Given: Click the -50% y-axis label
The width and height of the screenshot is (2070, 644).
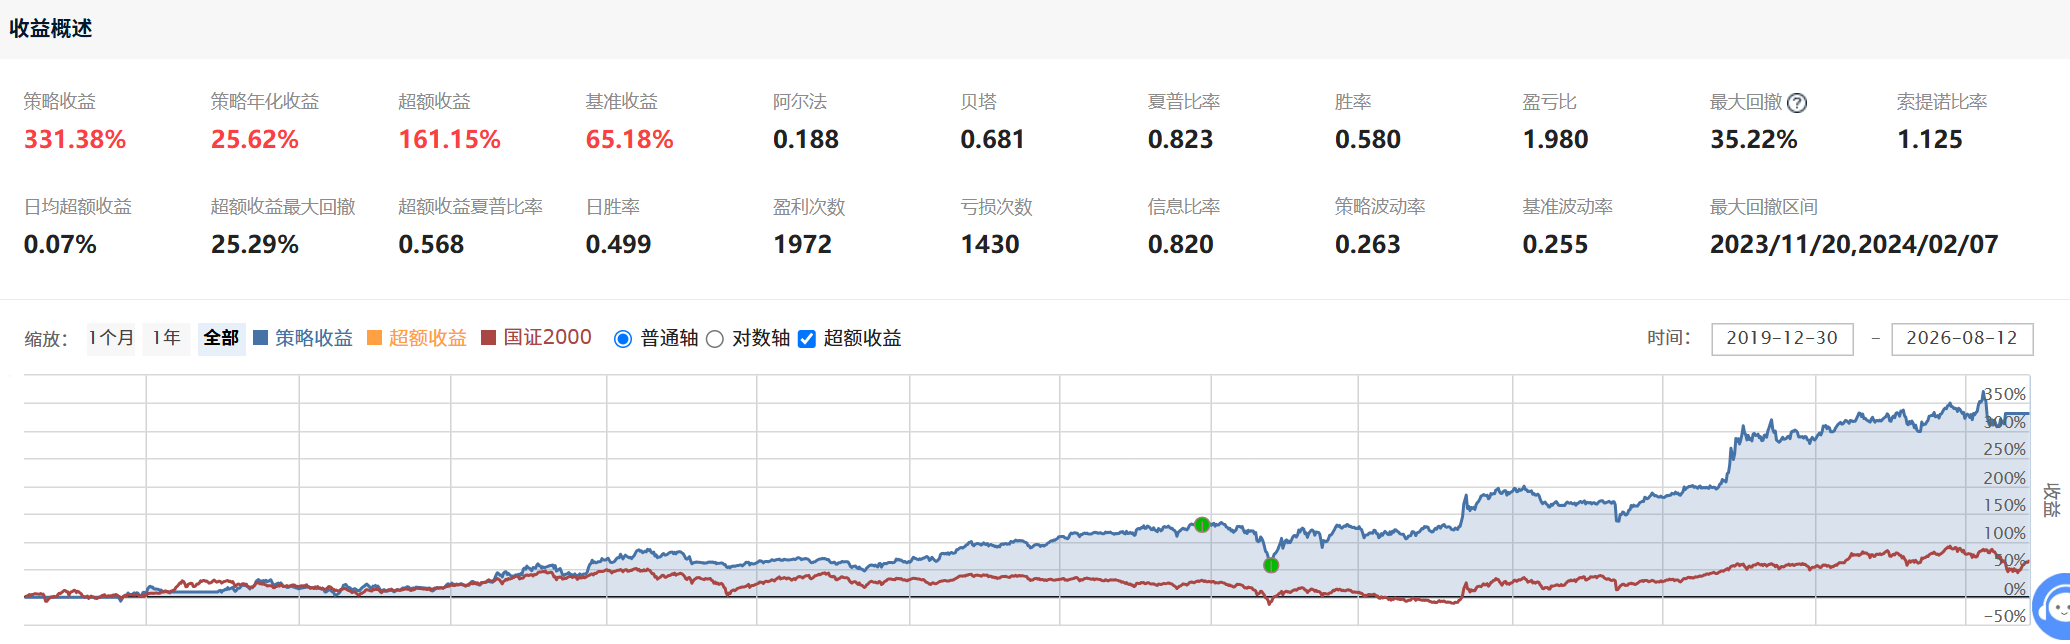Looking at the screenshot, I should point(2005,616).
